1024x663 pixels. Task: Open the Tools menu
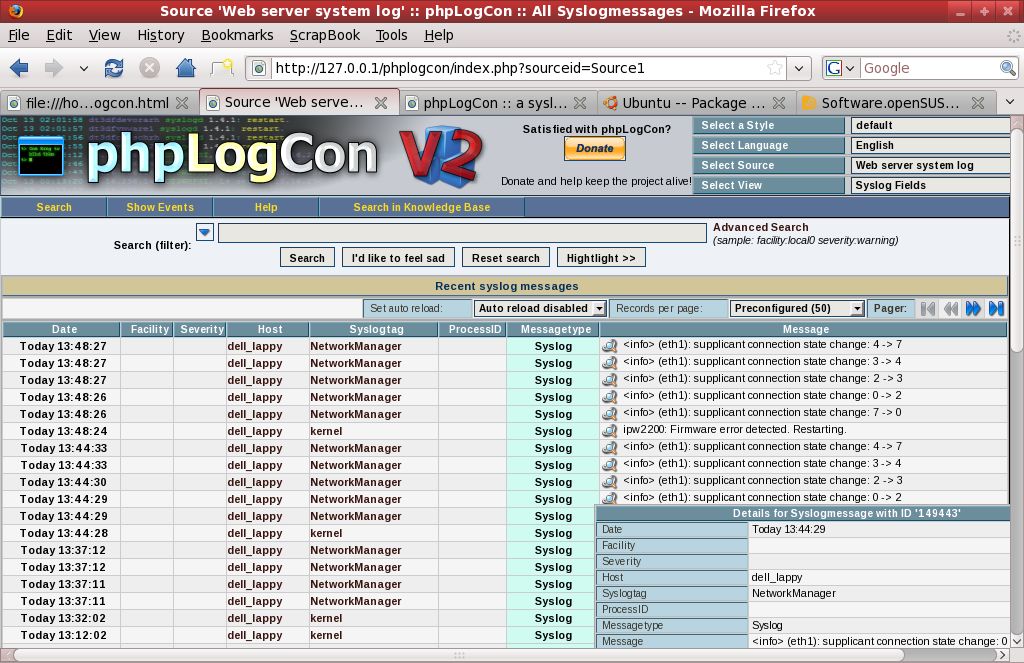tap(391, 35)
